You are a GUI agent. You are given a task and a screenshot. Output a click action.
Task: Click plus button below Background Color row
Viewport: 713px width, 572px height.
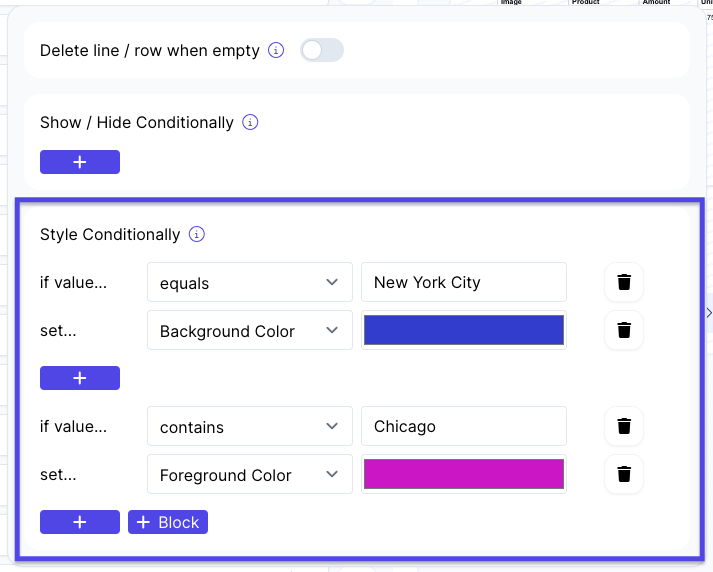pyautogui.click(x=80, y=378)
